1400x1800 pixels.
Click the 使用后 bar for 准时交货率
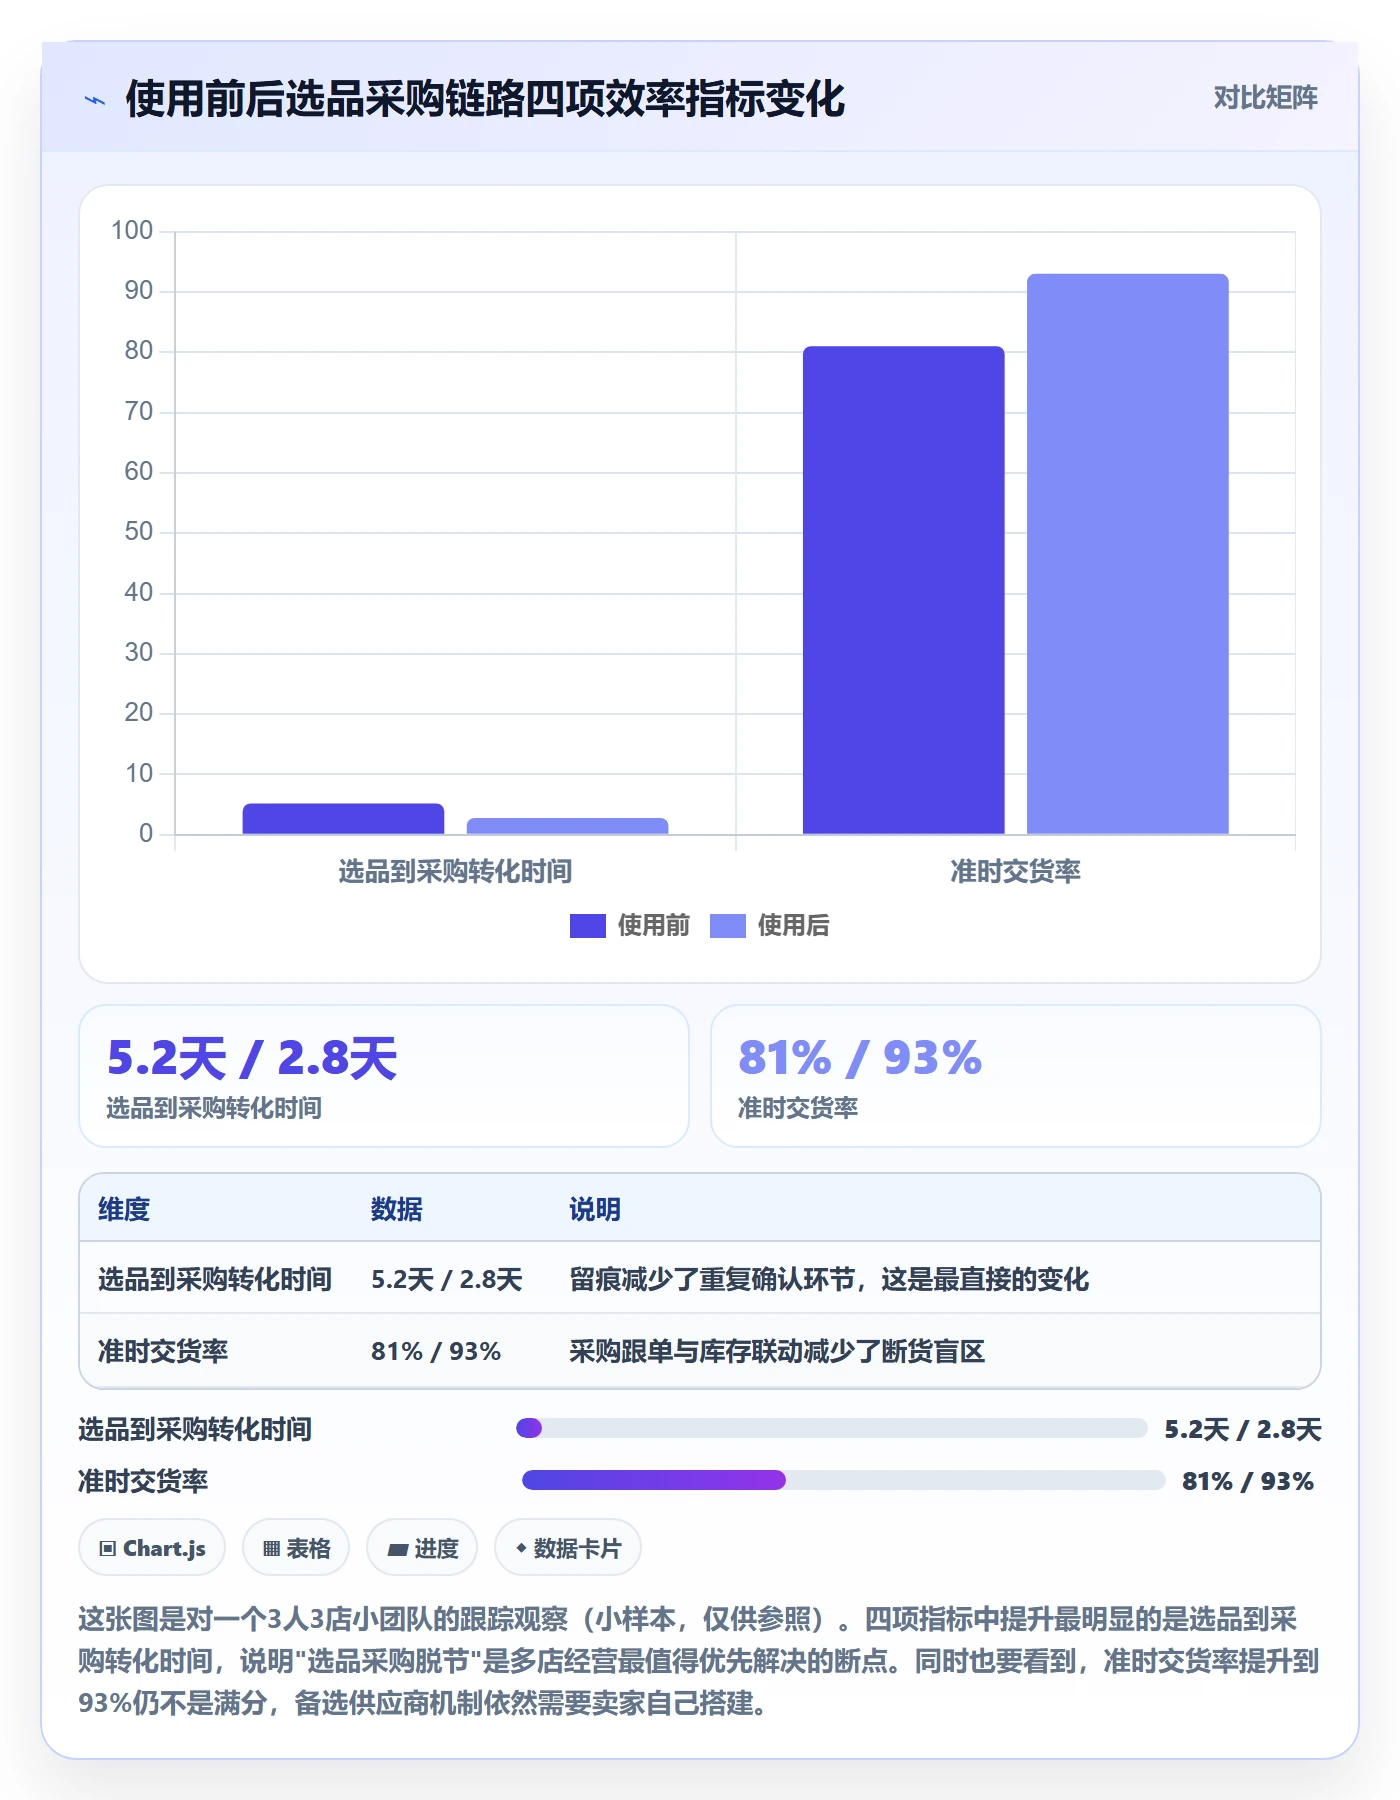coord(1127,554)
